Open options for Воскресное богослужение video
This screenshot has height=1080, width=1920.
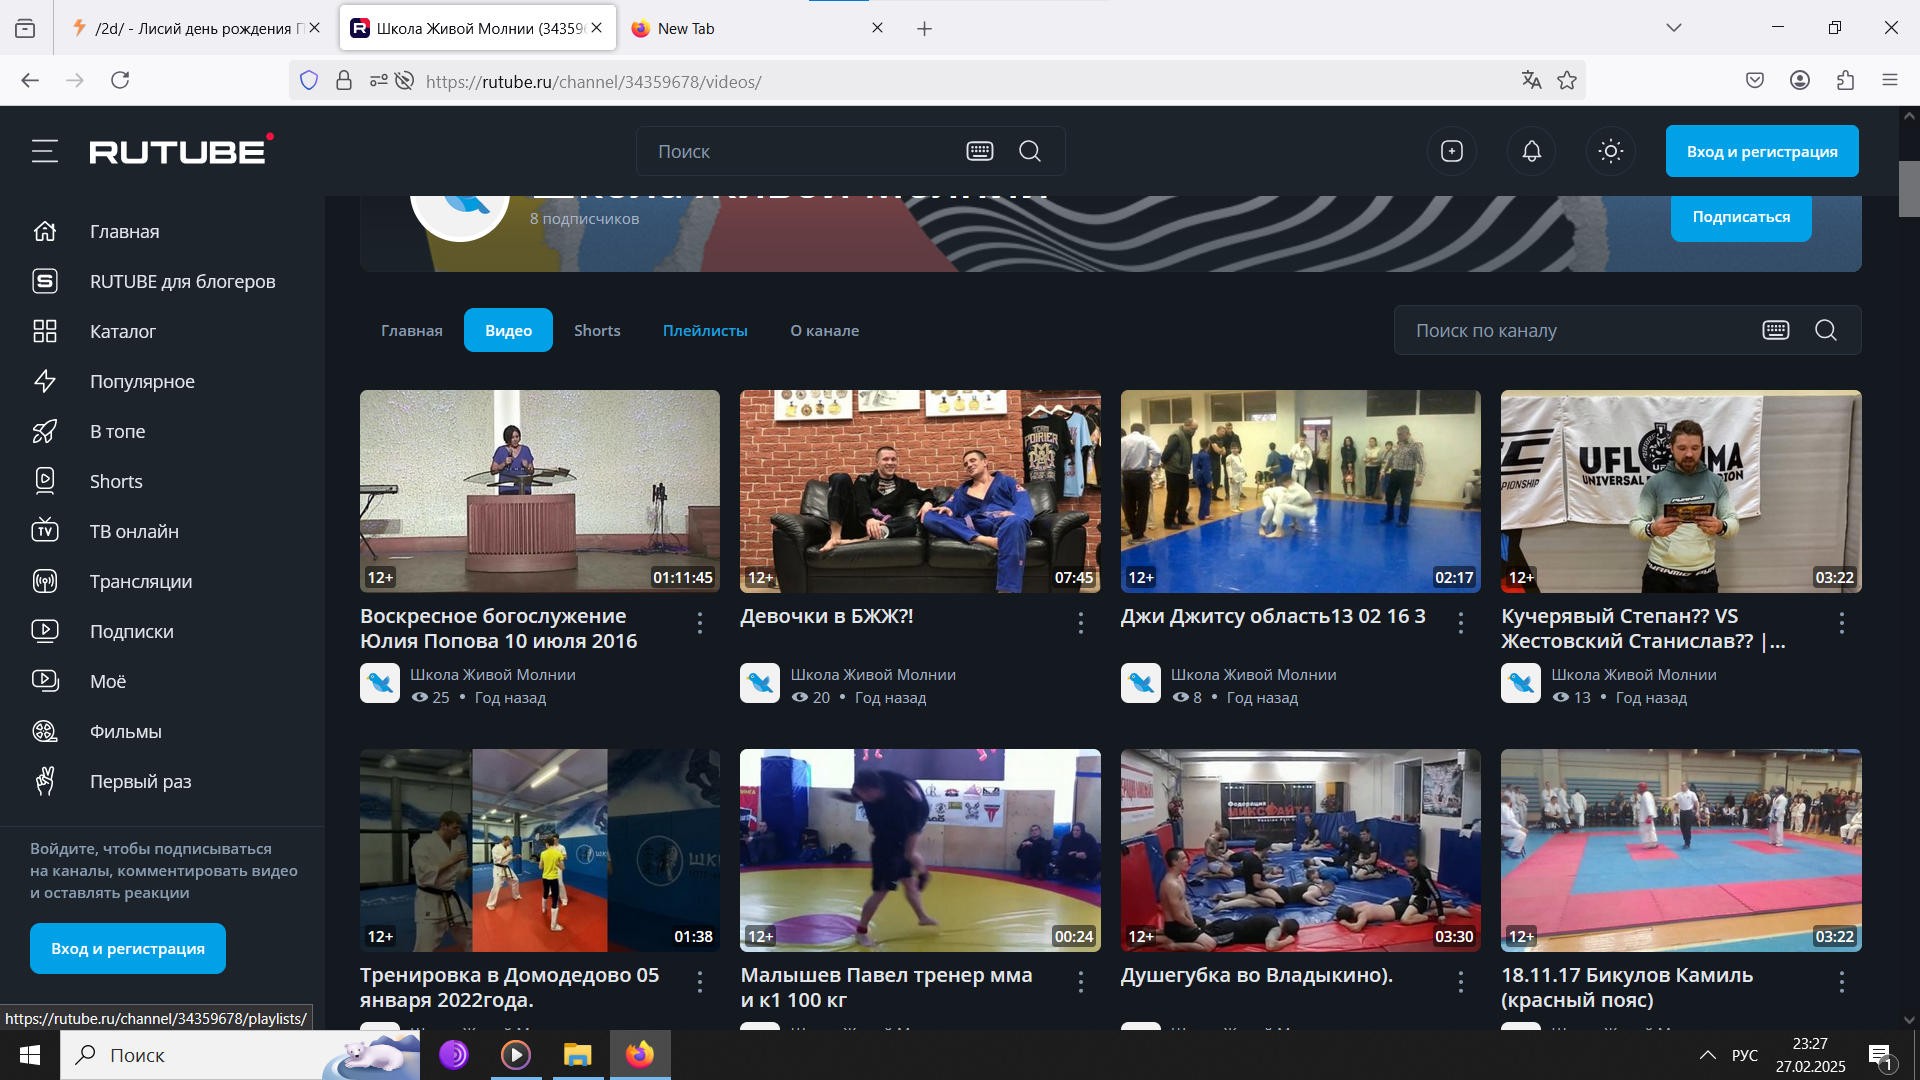700,623
